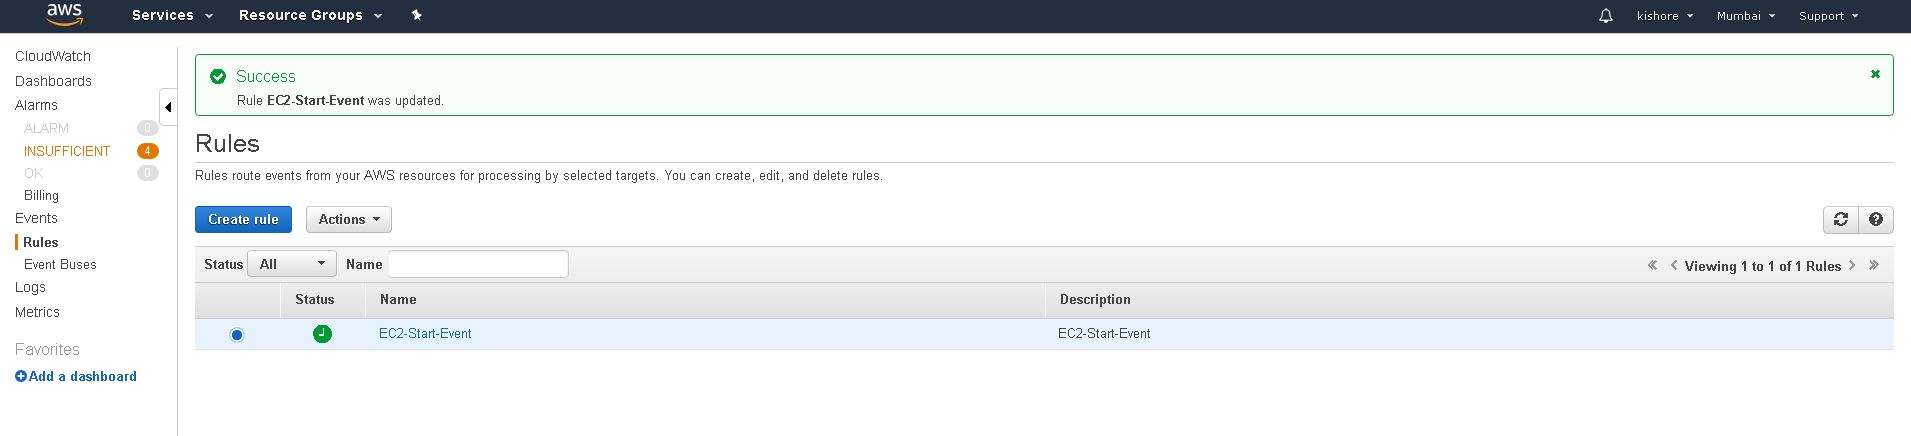Expand the Status filter dropdown
The width and height of the screenshot is (1911, 436).
(x=292, y=264)
